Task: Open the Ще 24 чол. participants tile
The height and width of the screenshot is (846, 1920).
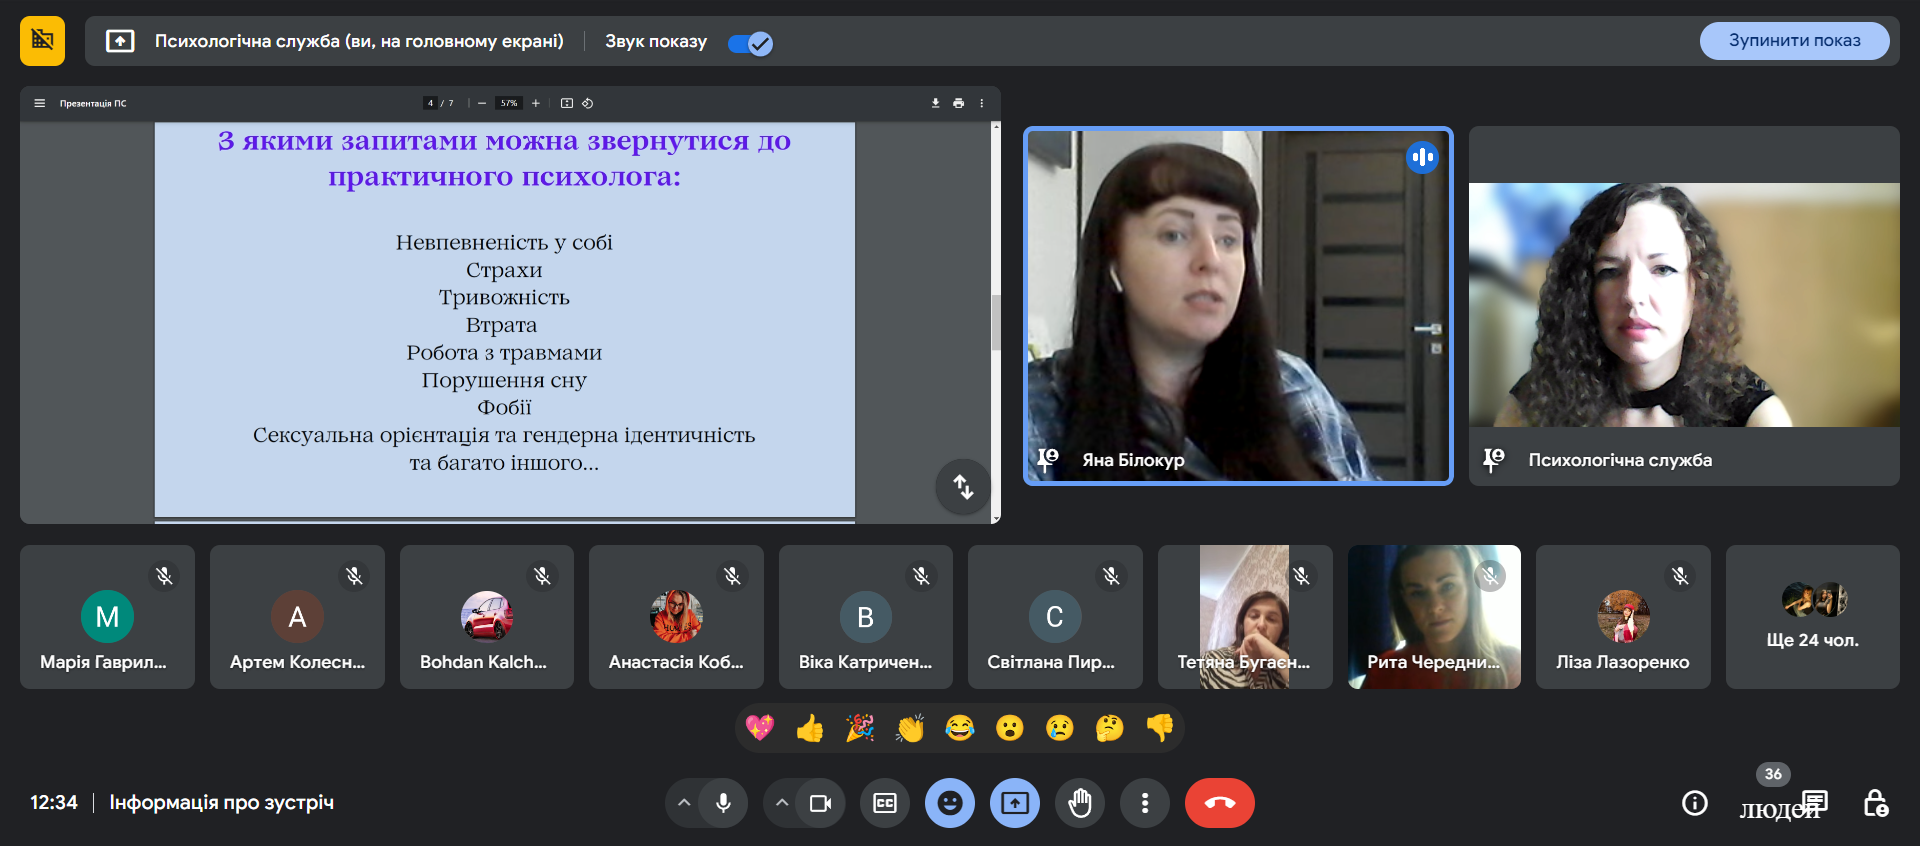Action: [1812, 617]
